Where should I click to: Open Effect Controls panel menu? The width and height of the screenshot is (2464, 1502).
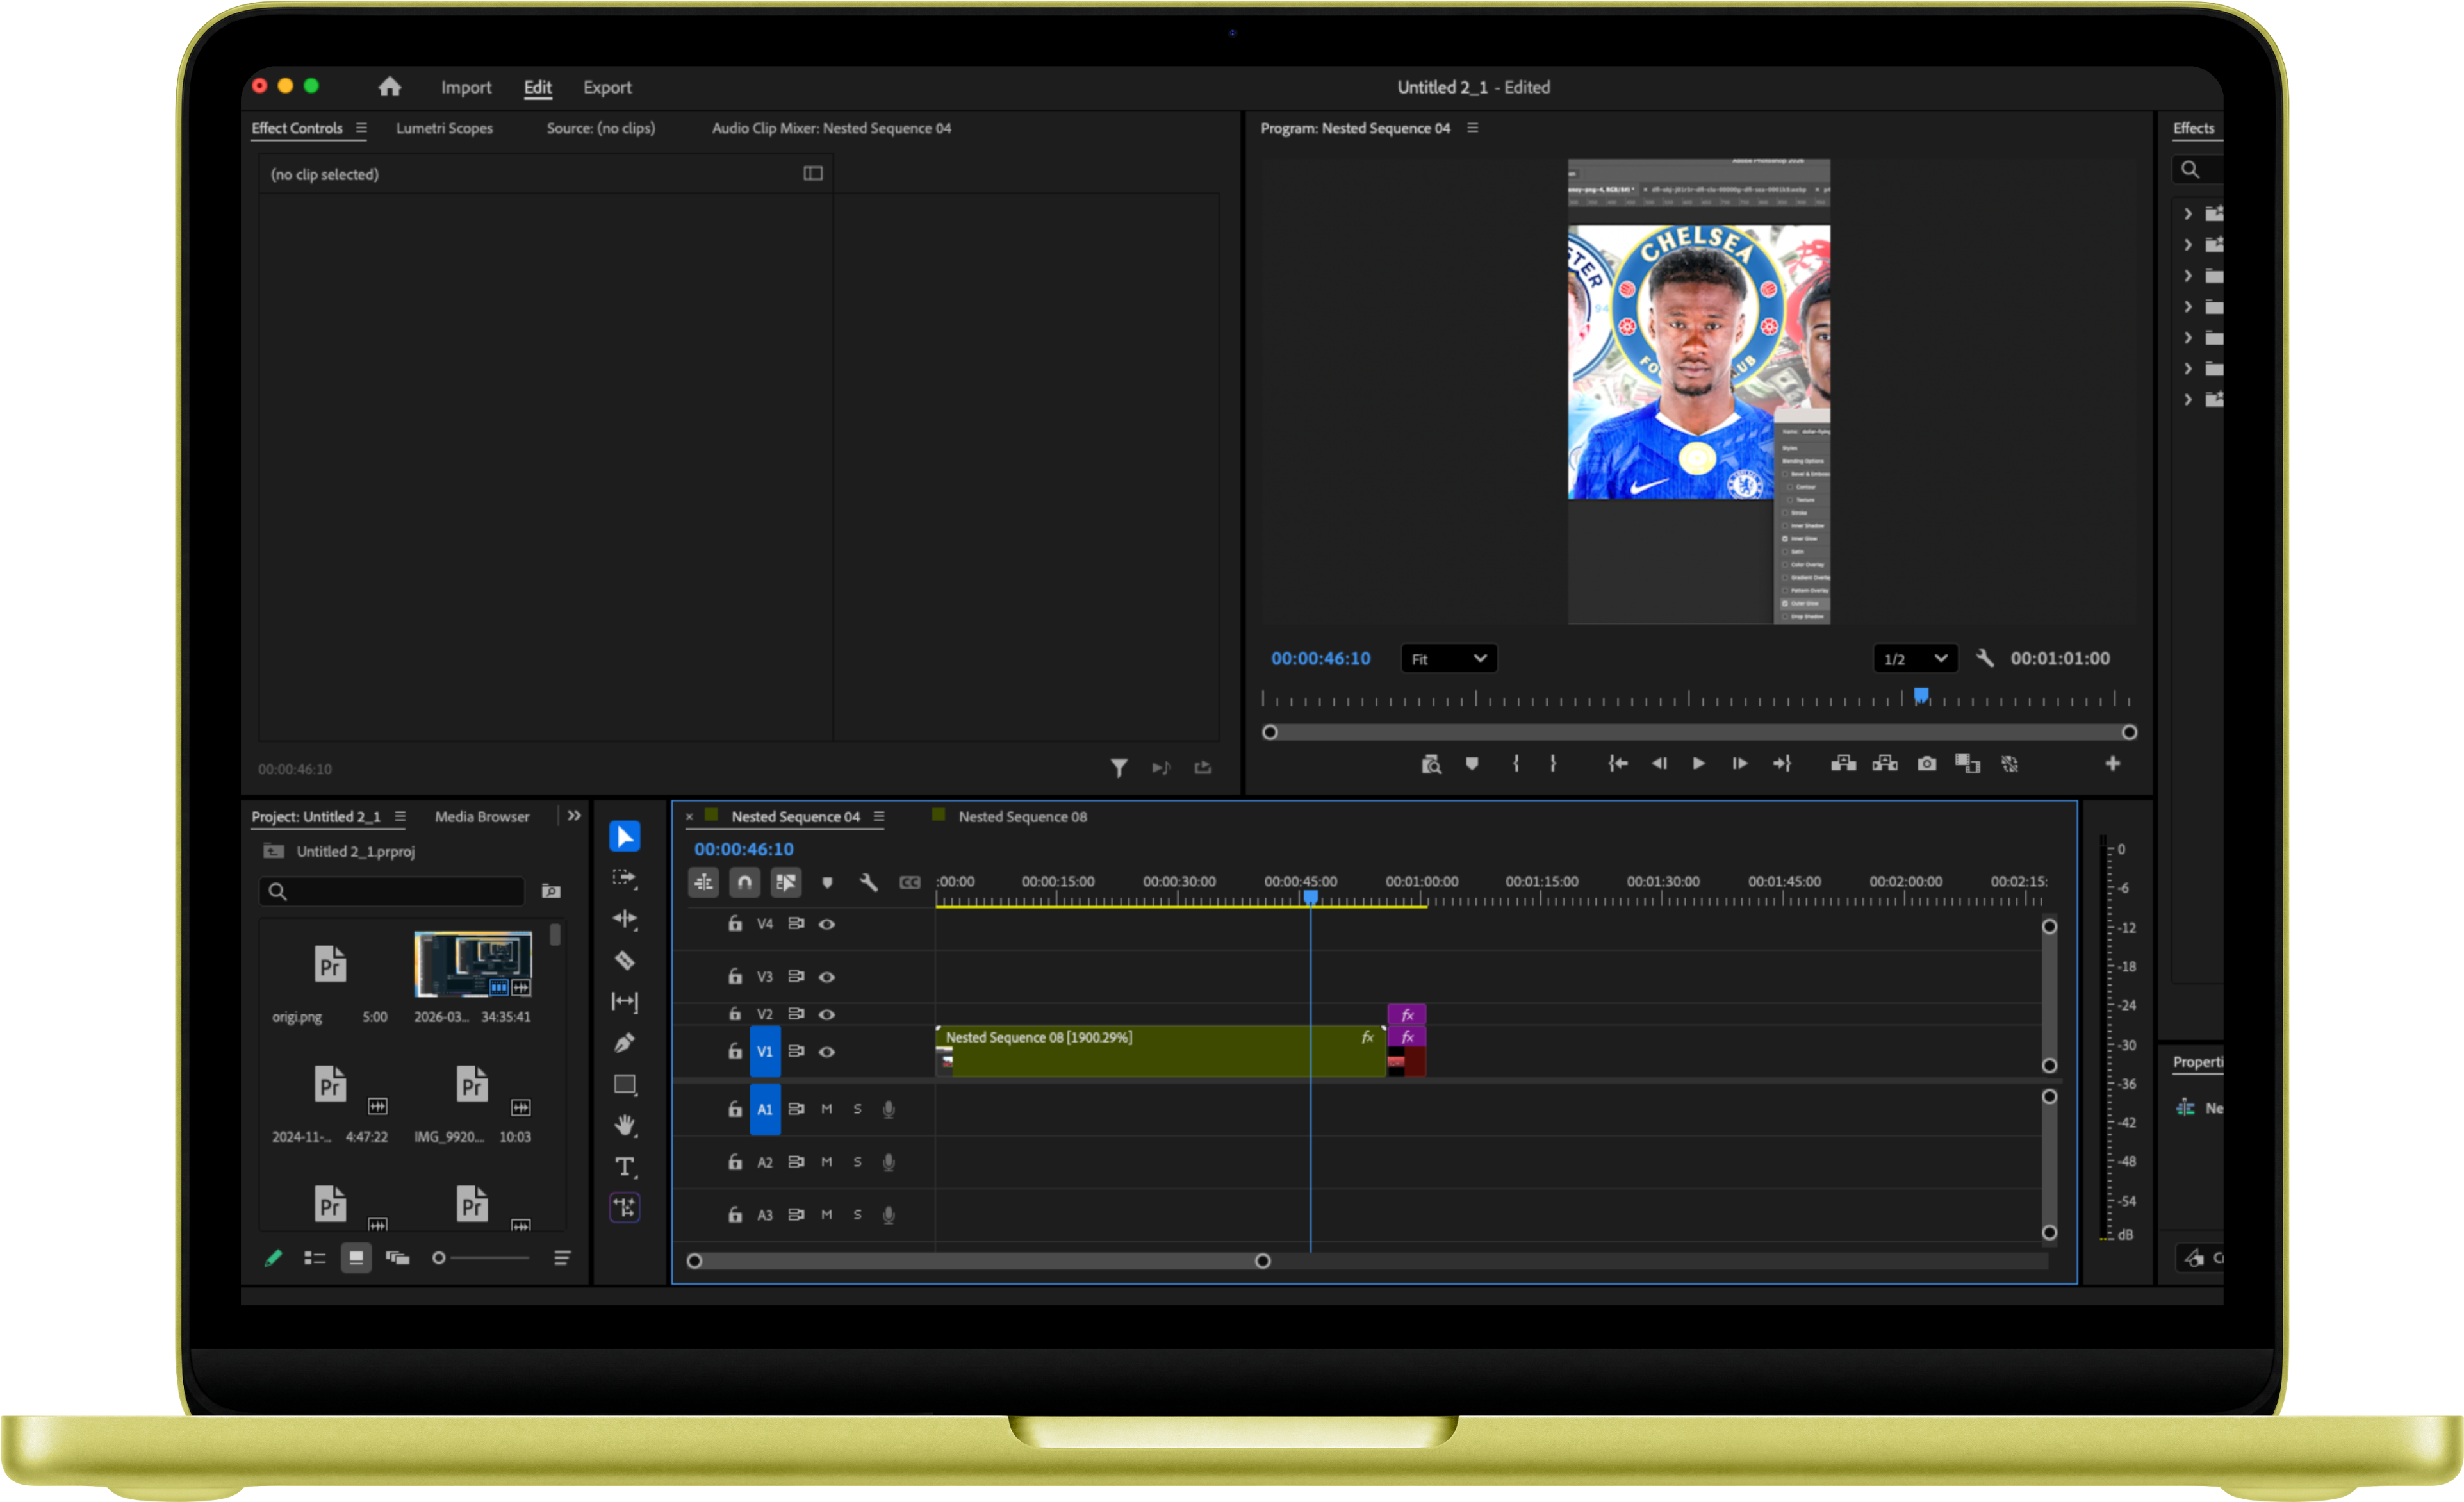361,128
